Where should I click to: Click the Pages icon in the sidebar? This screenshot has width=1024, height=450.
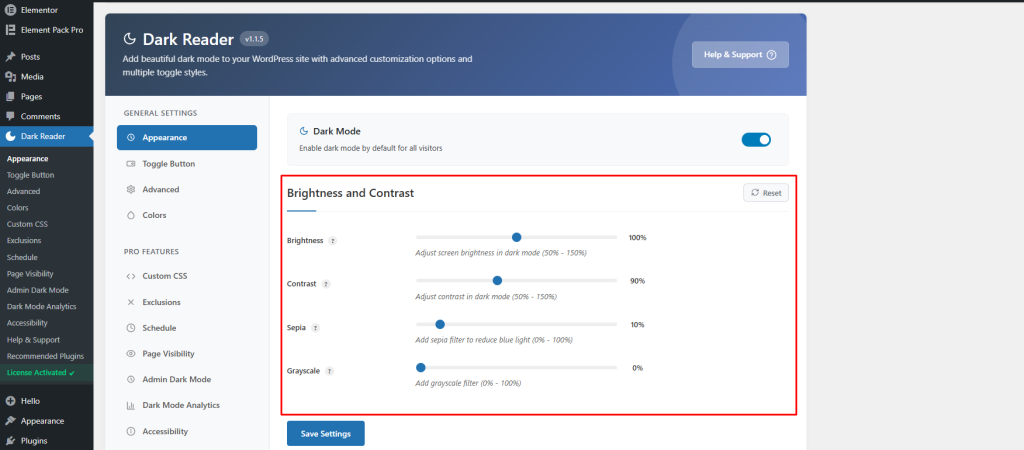[x=10, y=97]
